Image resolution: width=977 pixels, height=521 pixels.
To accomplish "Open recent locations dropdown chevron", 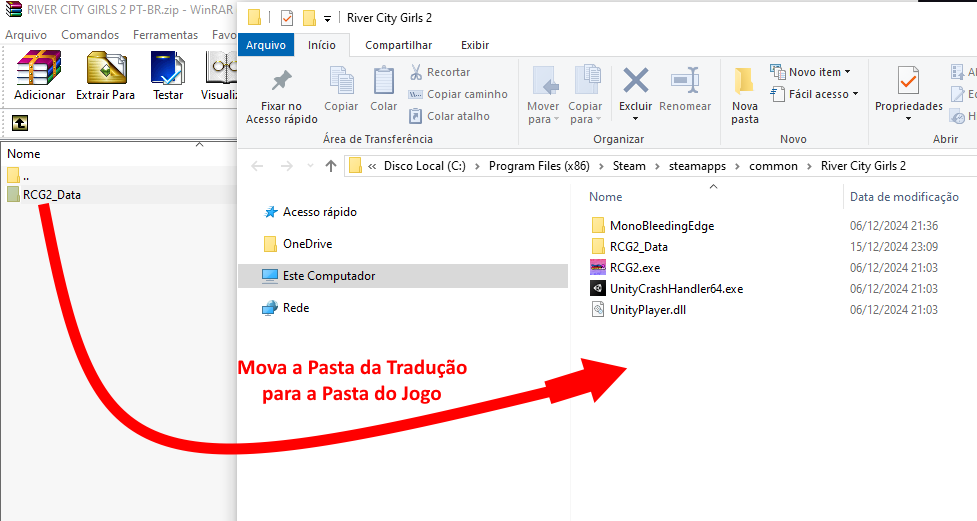I will [310, 166].
